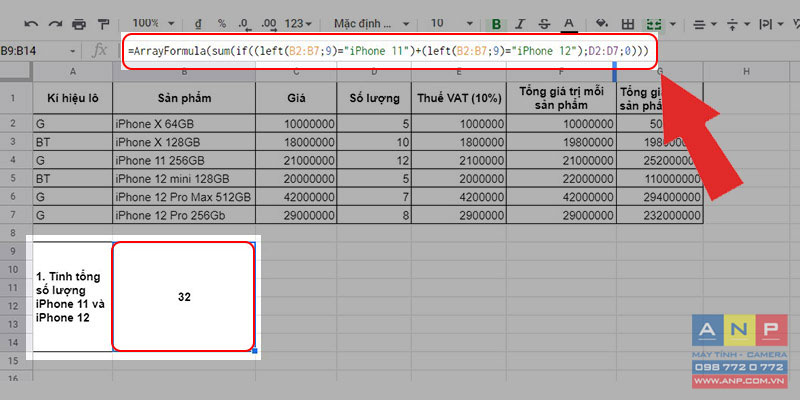Select column C header
Viewport: 800px width, 400px height.
tap(296, 72)
